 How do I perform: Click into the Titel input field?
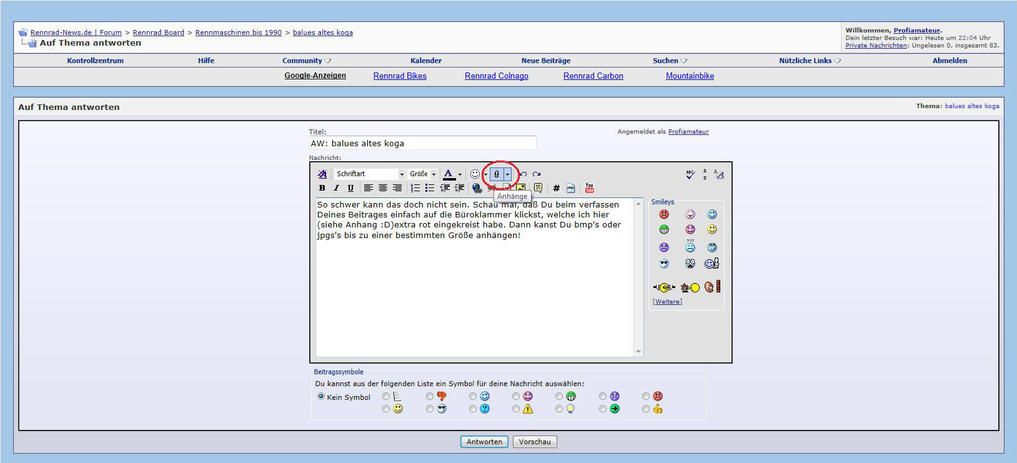pos(422,143)
